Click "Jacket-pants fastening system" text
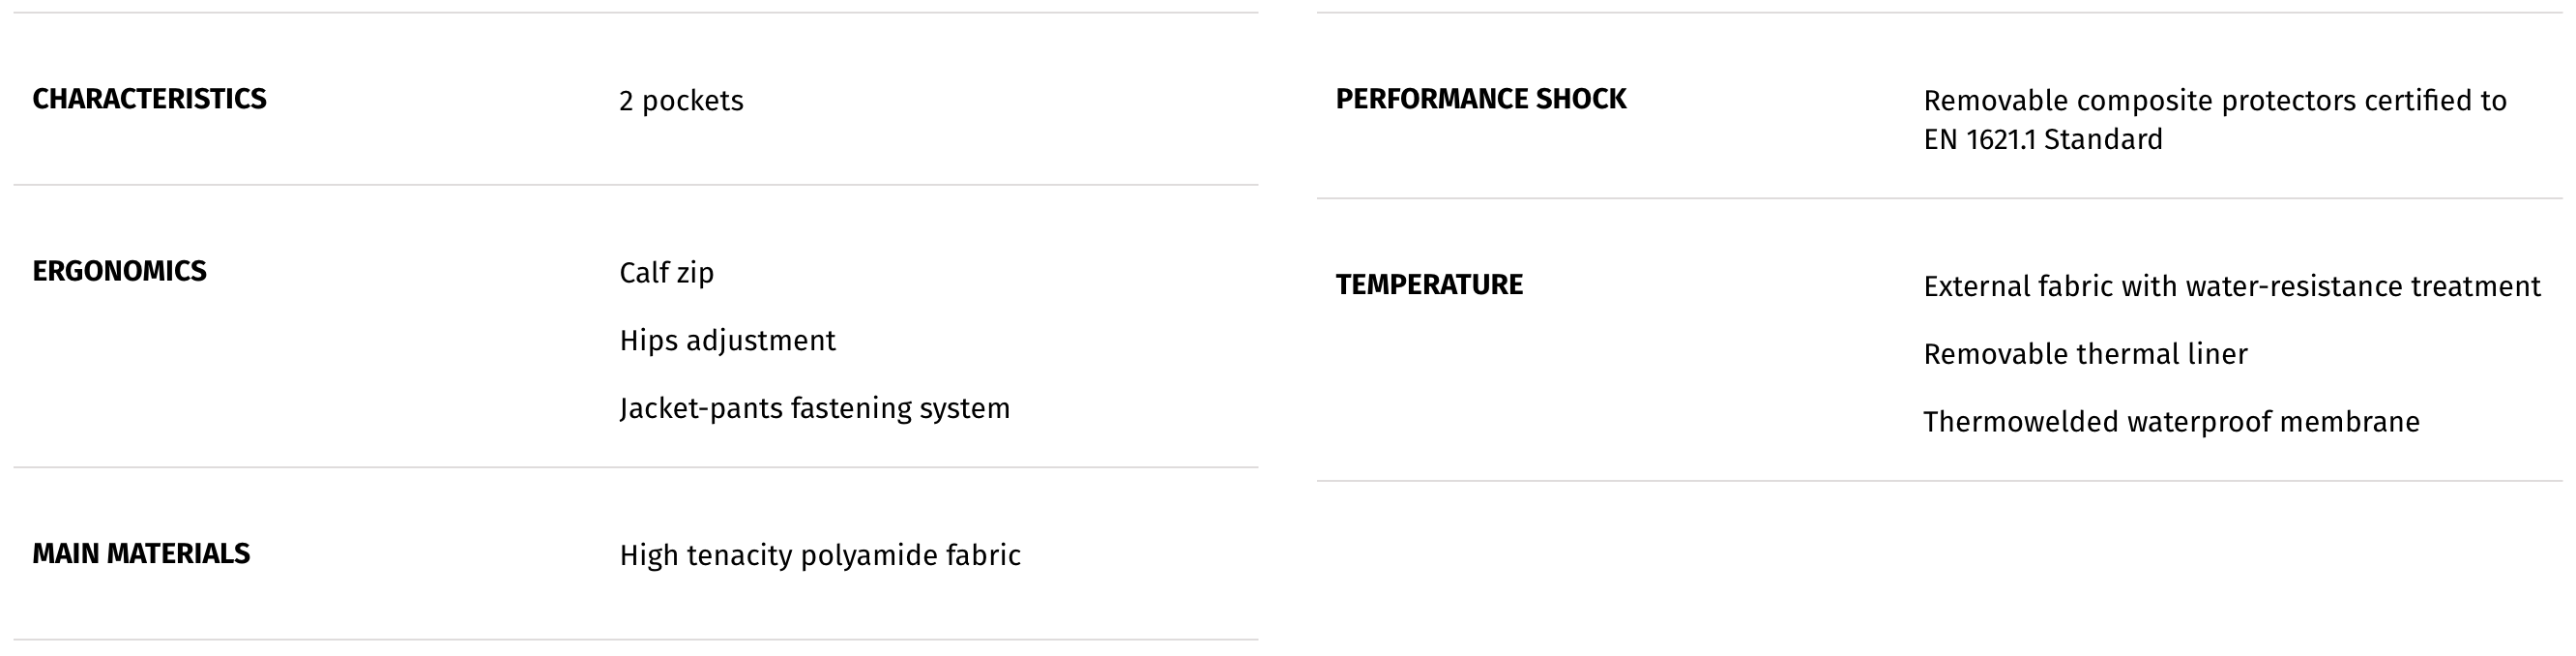 coord(814,408)
